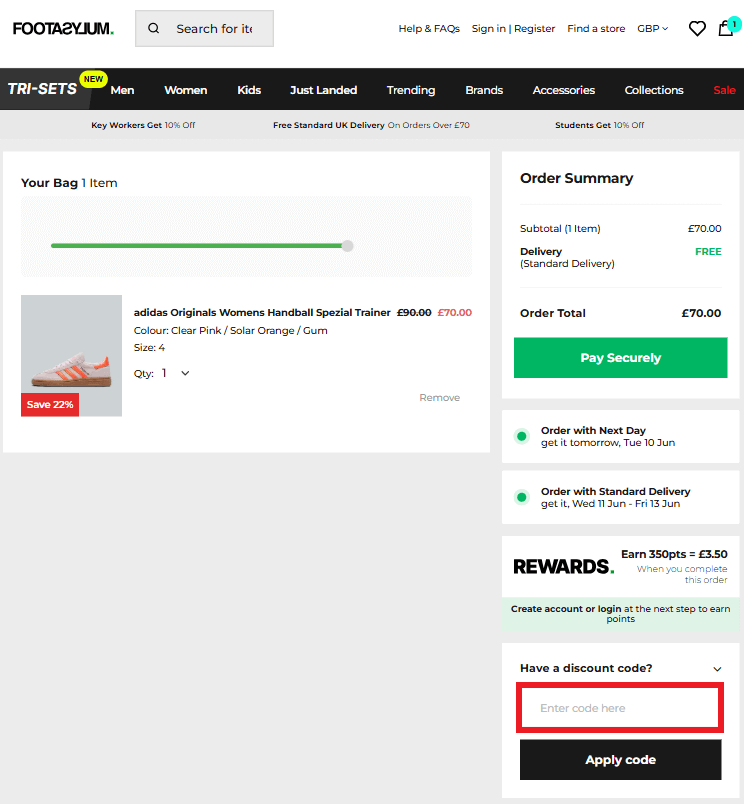Image resolution: width=744 pixels, height=804 pixels.
Task: Open the Kids menu
Action: click(x=249, y=90)
